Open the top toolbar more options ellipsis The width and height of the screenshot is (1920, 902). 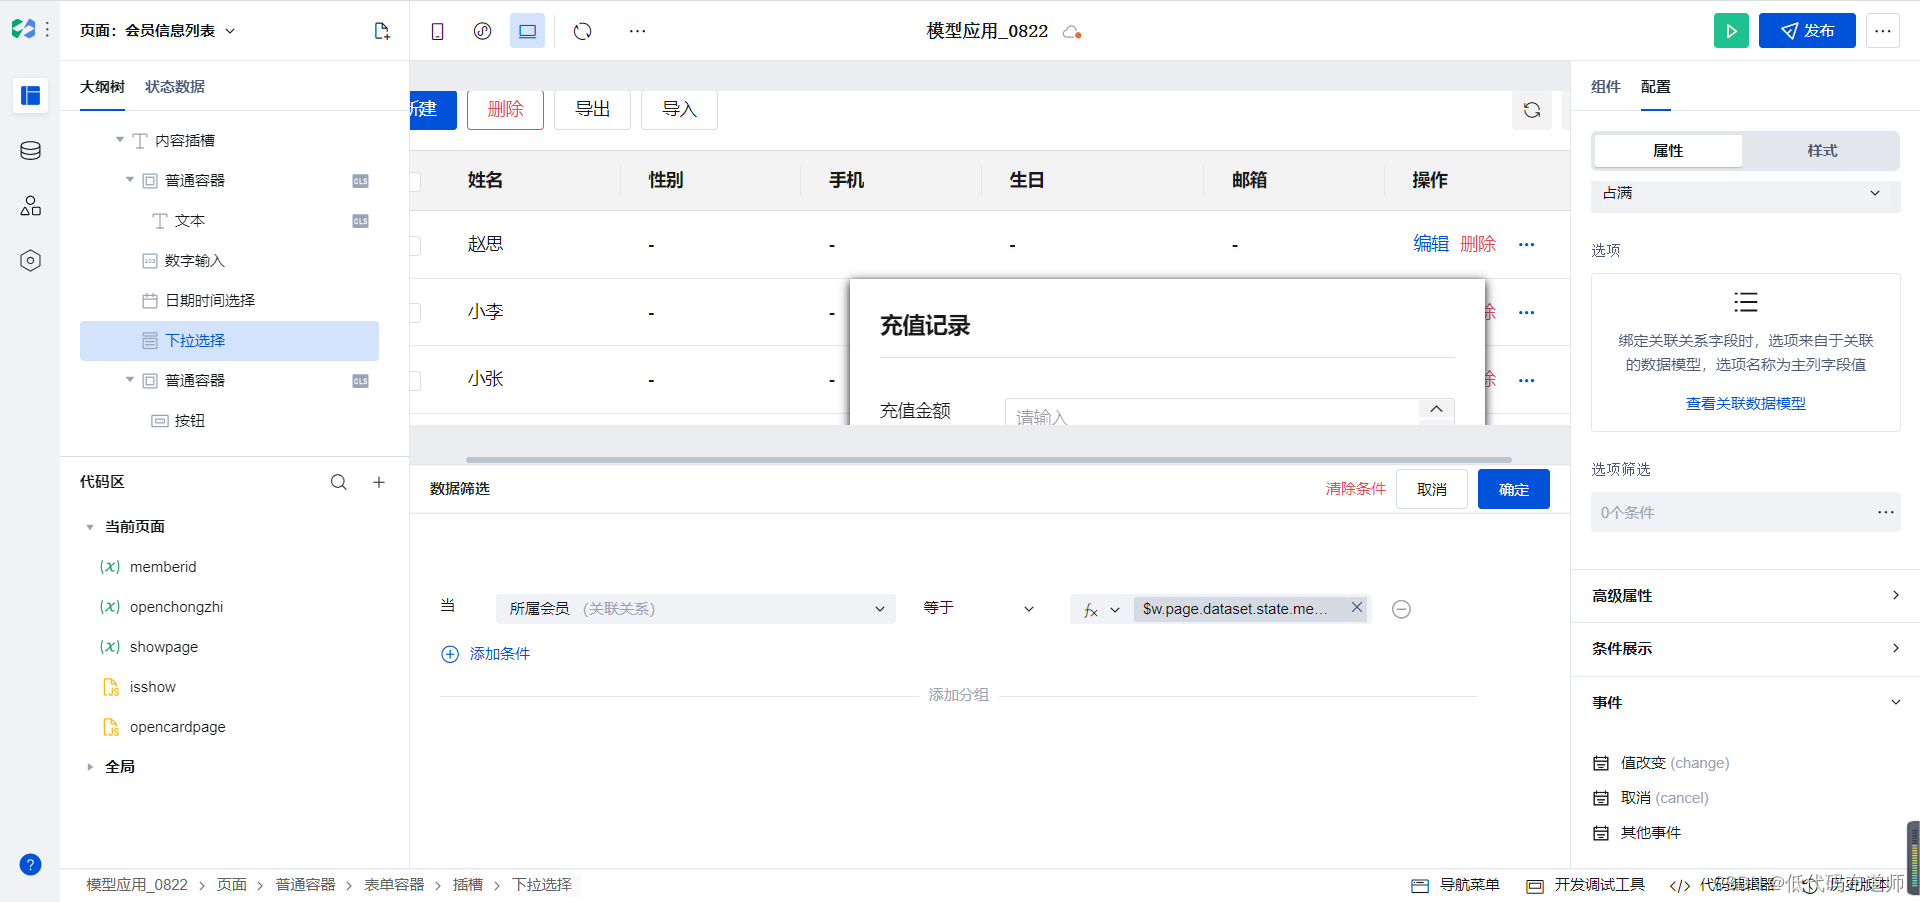637,31
